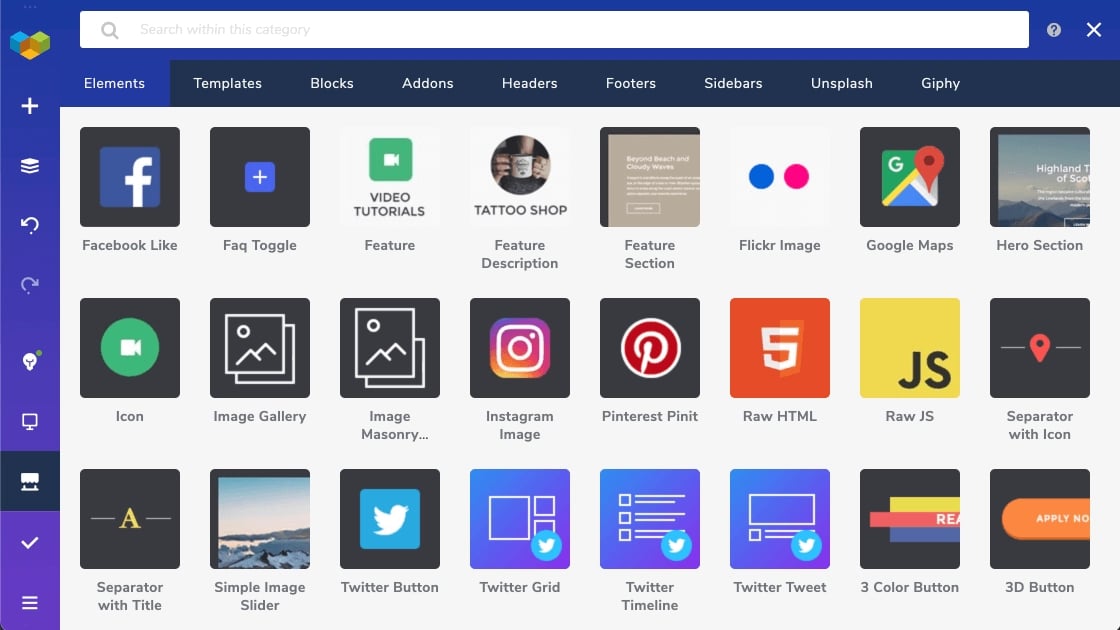
Task: Select the Separator with Title element
Action: pyautogui.click(x=130, y=519)
